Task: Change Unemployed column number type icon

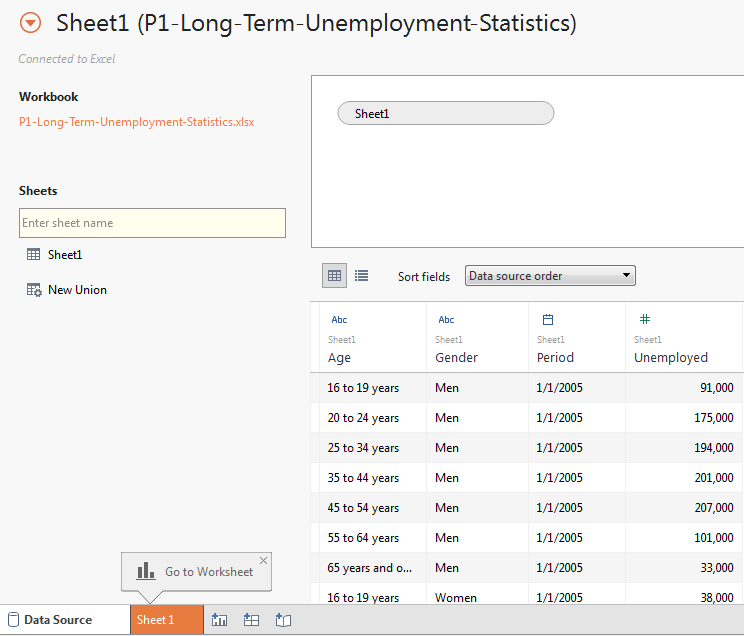Action: click(645, 319)
